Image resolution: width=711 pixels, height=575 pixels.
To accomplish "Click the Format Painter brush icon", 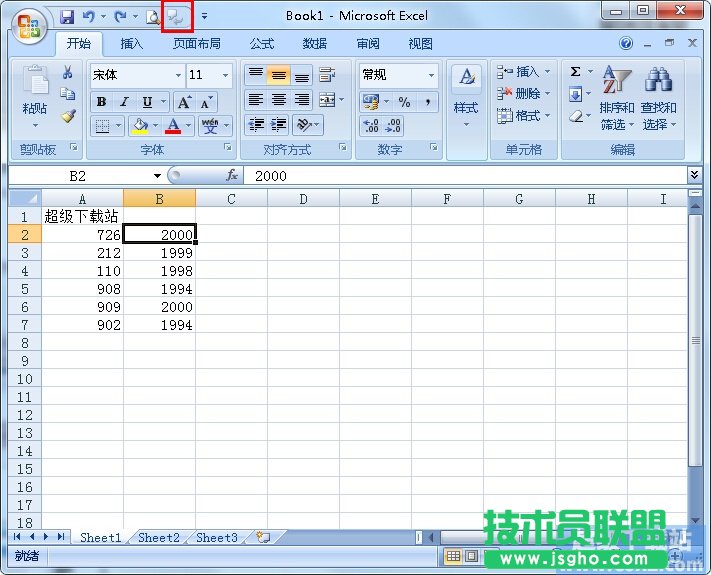I will point(68,116).
